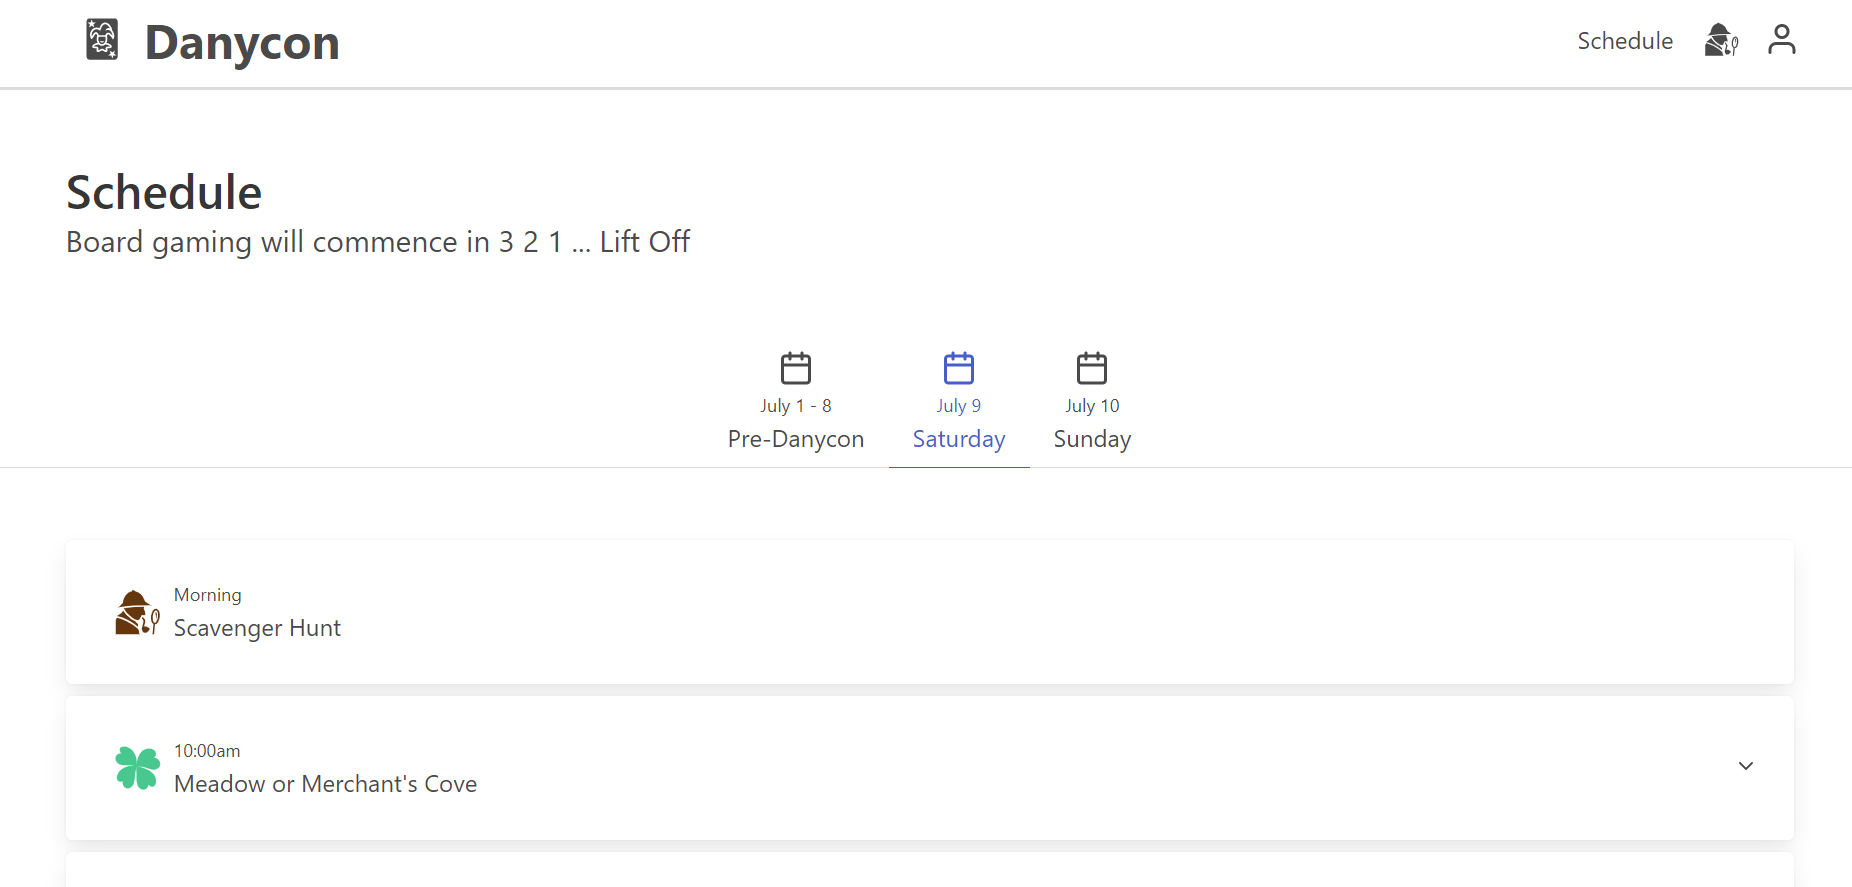Screen dimensions: 1852x887
Task: Expand the Meadow or Merchant's Cove chevron
Action: click(1746, 766)
